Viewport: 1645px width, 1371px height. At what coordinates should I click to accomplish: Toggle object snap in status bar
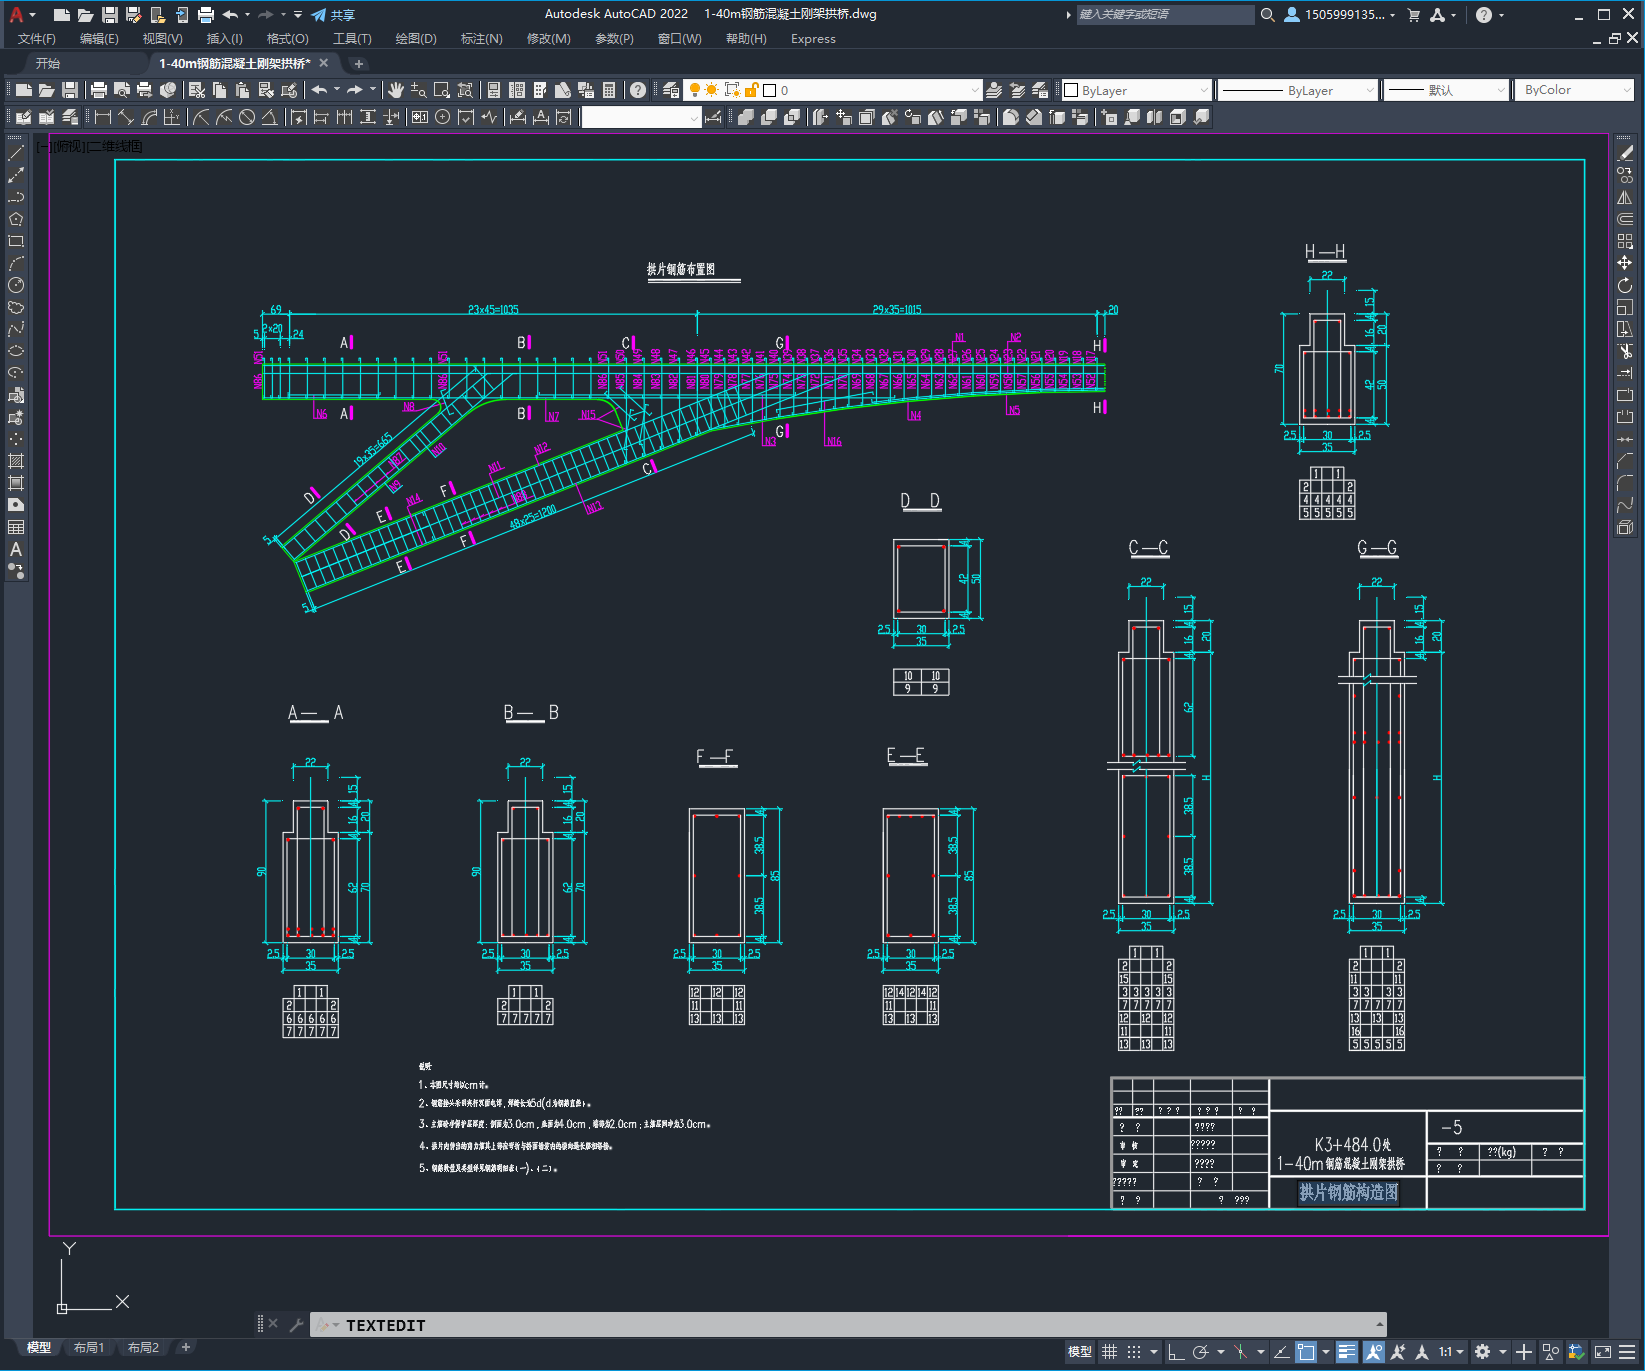[x=1306, y=1352]
